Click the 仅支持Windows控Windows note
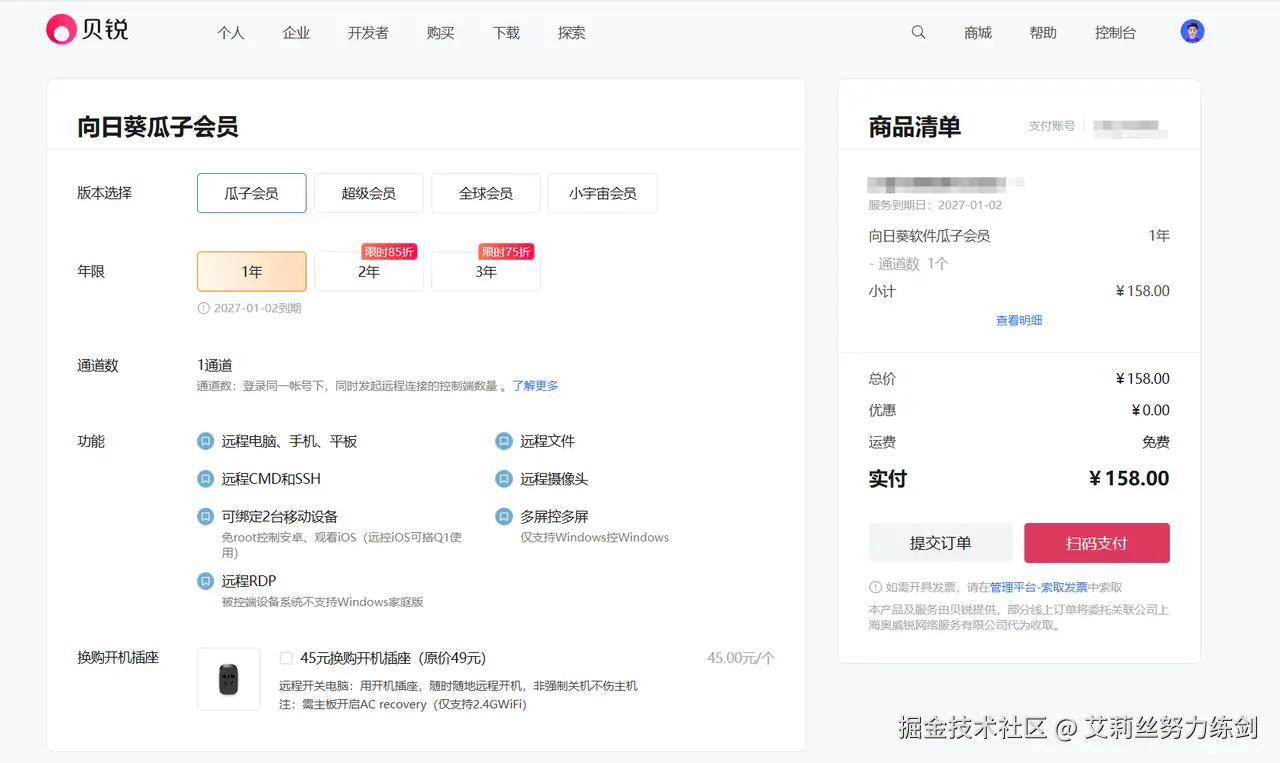 pos(594,537)
